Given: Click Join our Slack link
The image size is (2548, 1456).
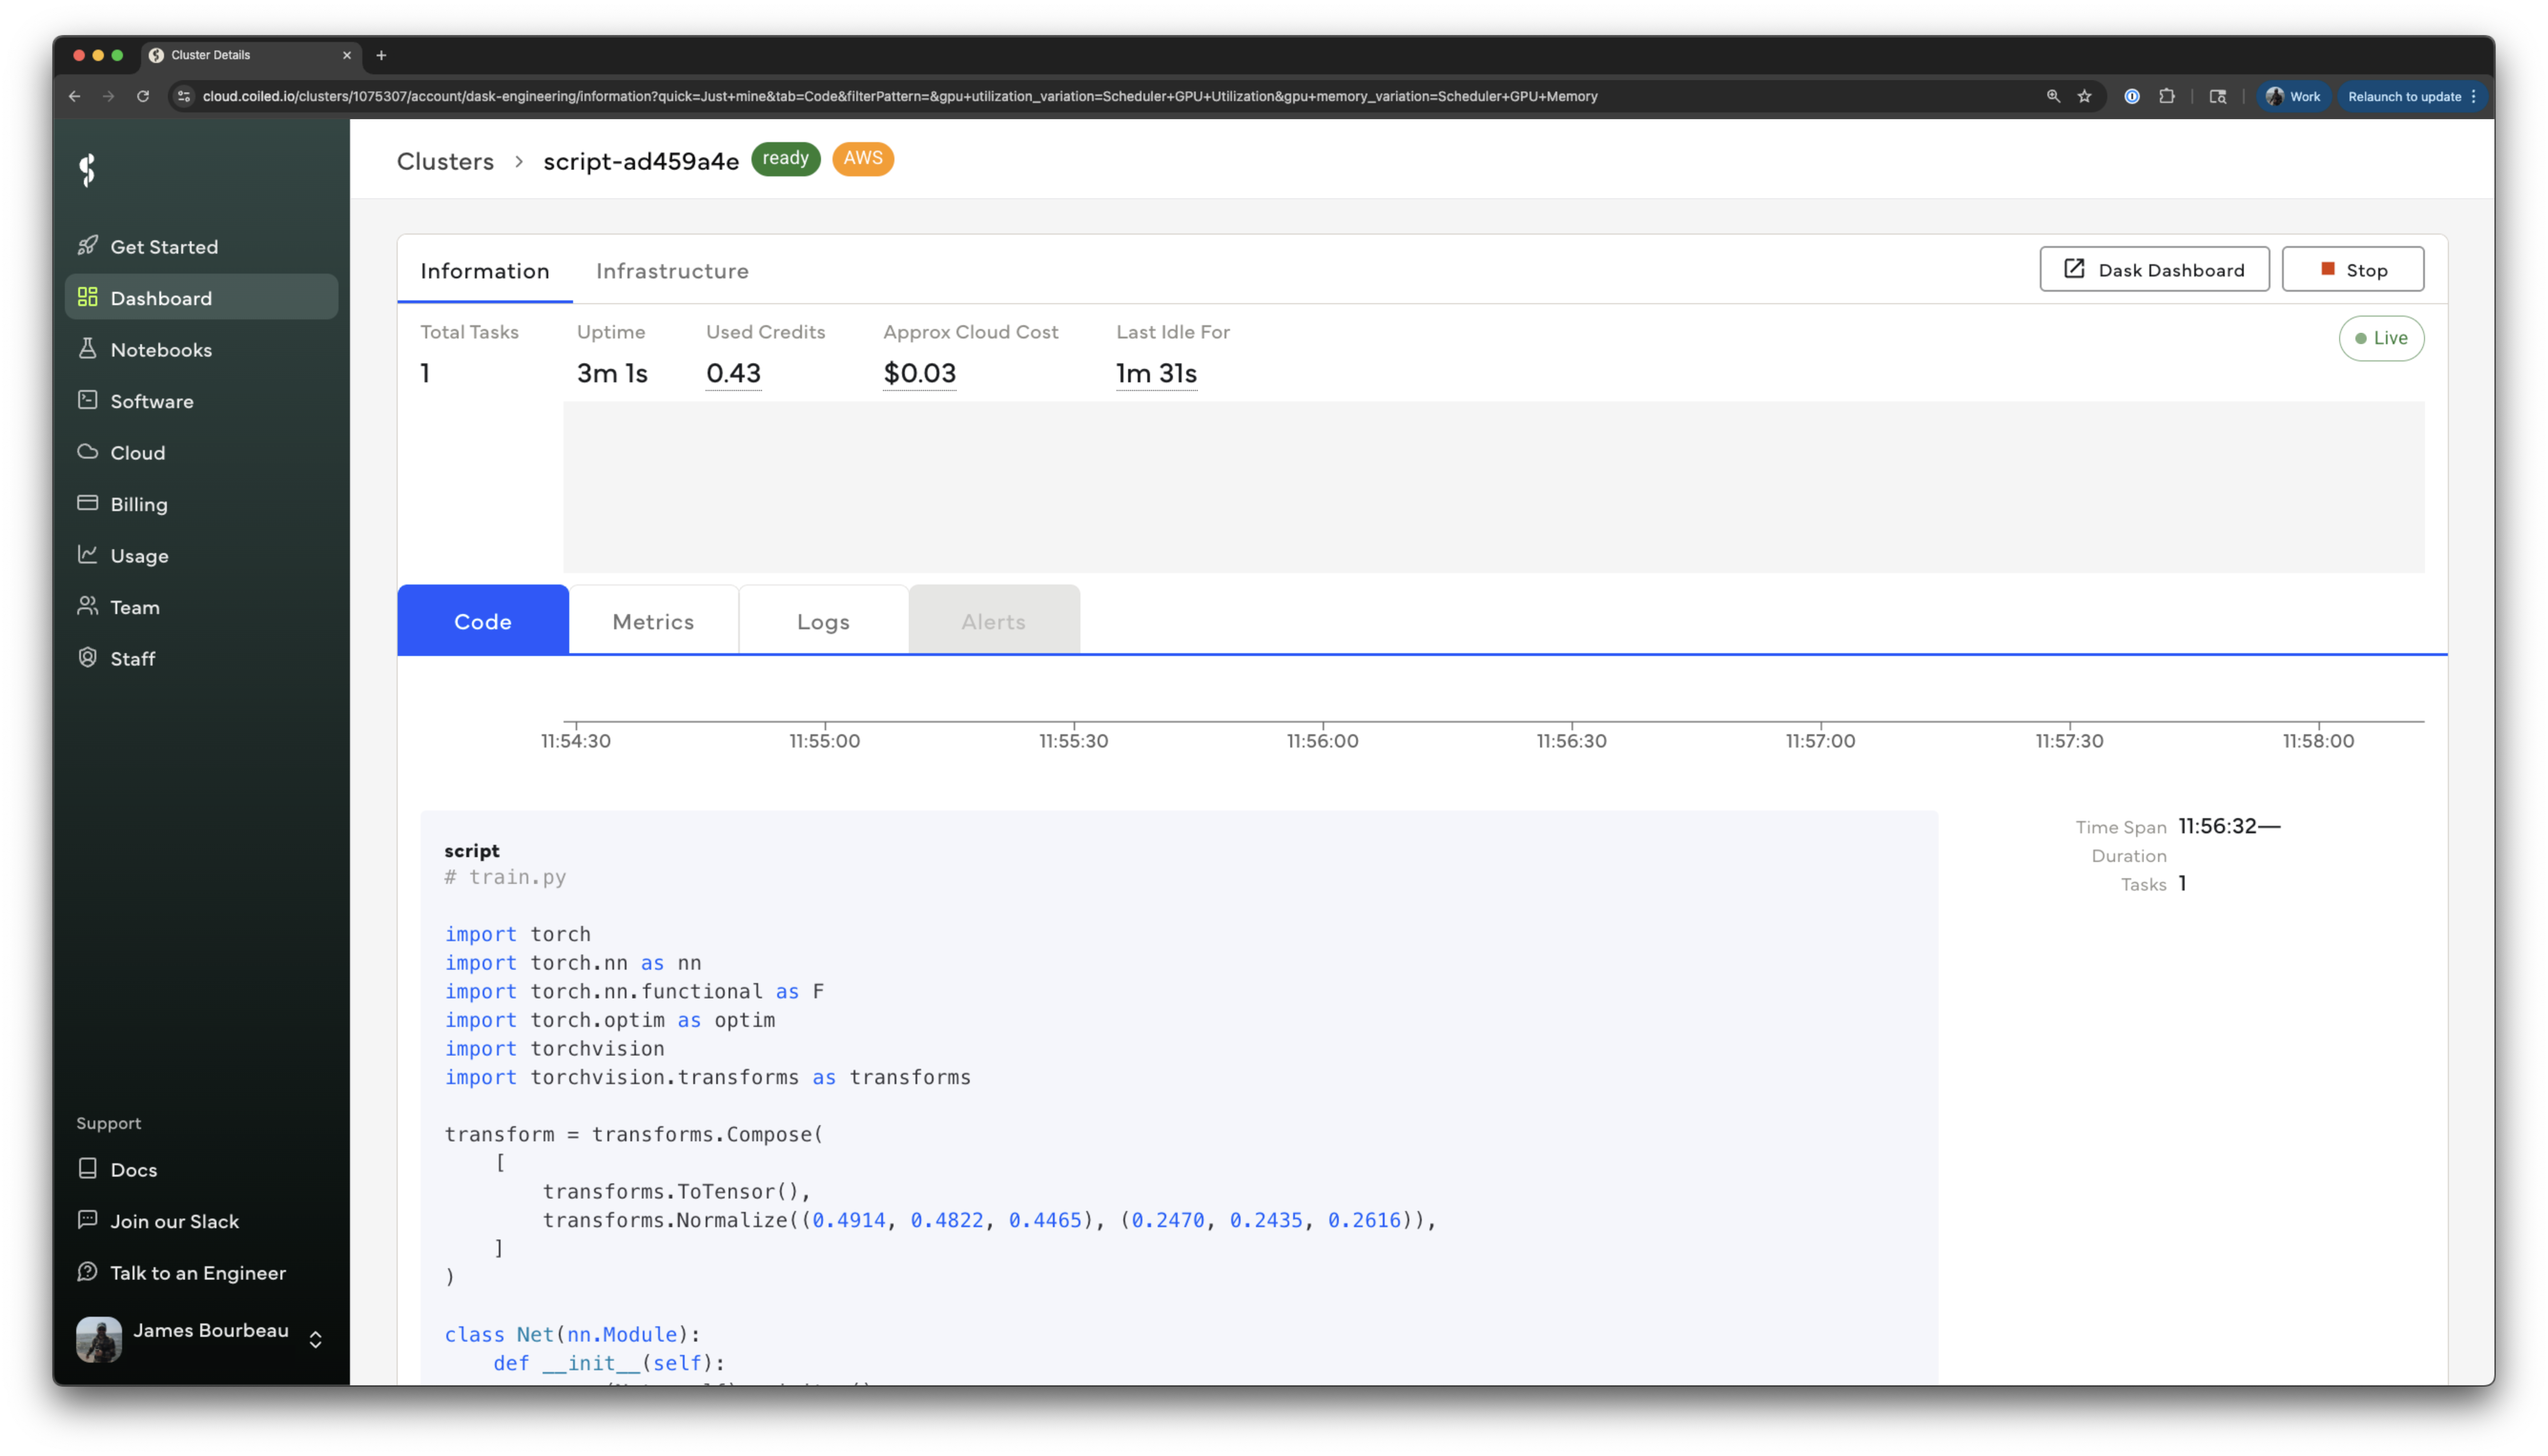Looking at the screenshot, I should [201, 1220].
